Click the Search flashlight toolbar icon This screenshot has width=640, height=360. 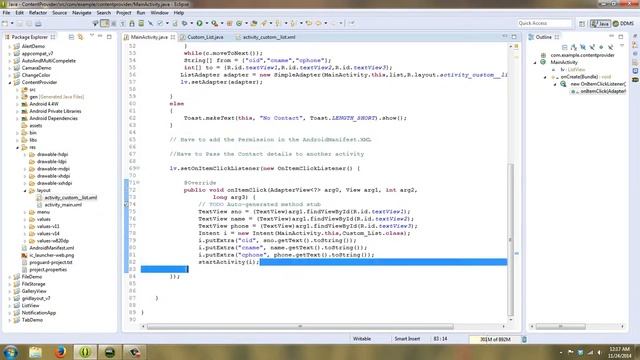[264, 23]
